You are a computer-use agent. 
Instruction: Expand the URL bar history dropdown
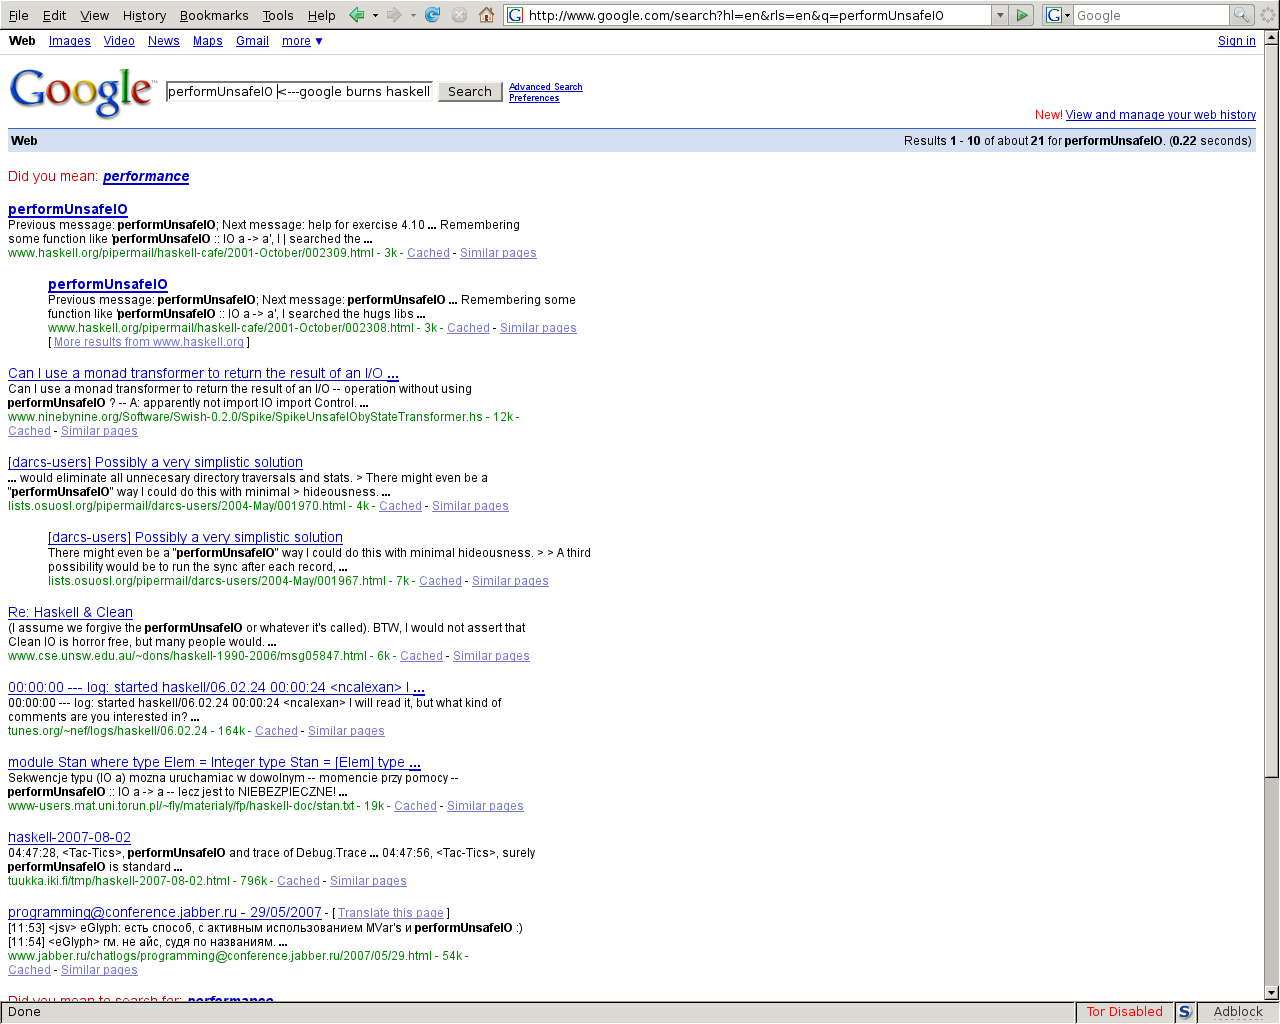(x=1000, y=15)
